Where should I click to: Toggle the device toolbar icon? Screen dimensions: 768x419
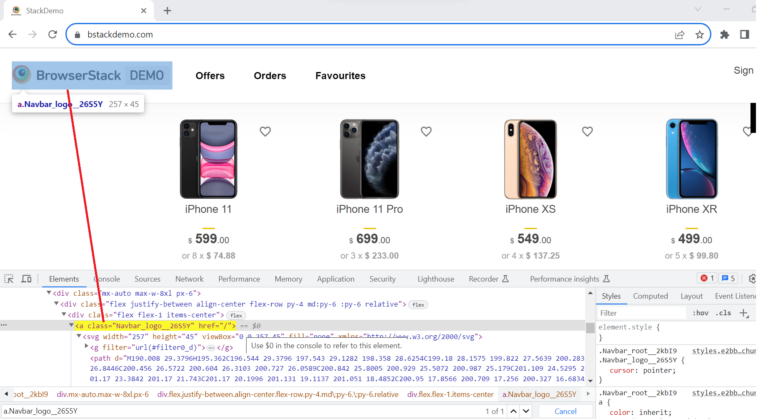coord(27,279)
